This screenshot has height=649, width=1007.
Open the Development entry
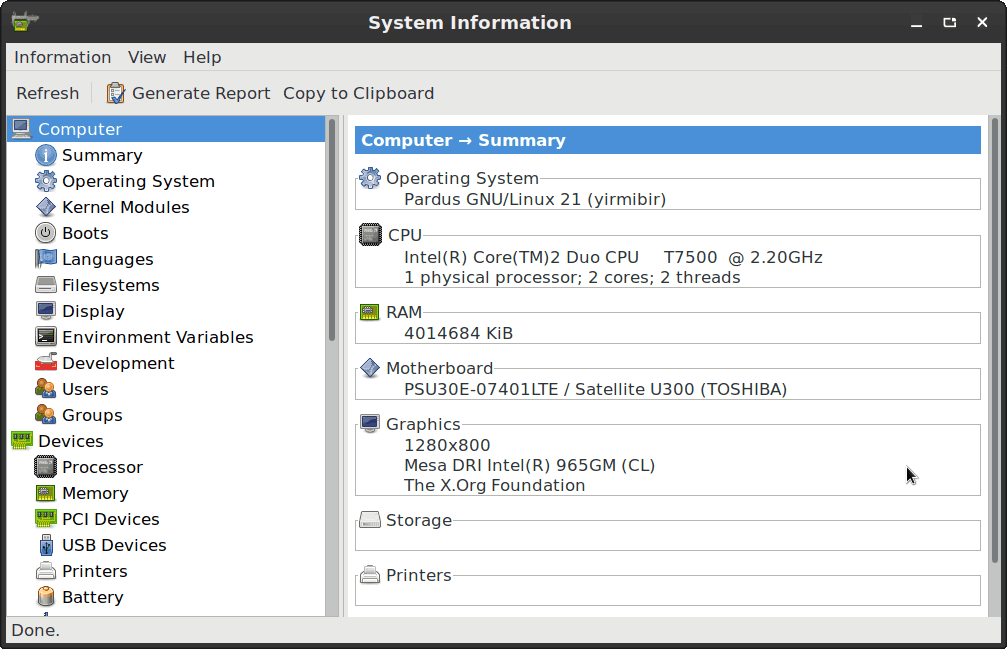(118, 363)
